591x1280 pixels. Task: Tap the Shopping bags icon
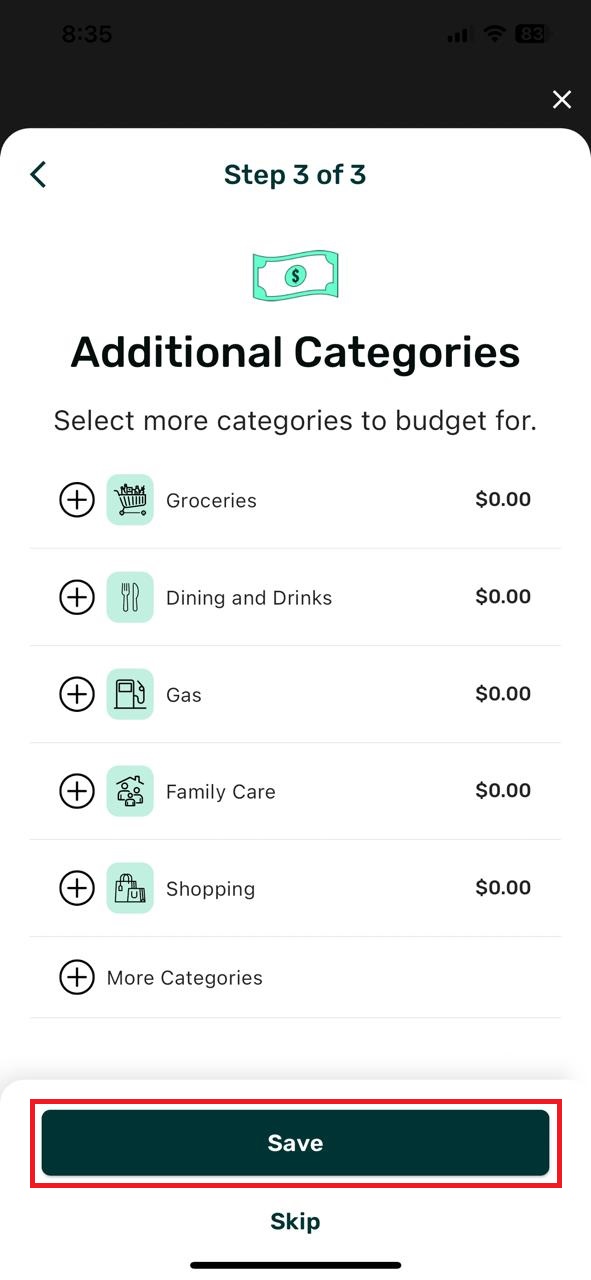pyautogui.click(x=130, y=887)
